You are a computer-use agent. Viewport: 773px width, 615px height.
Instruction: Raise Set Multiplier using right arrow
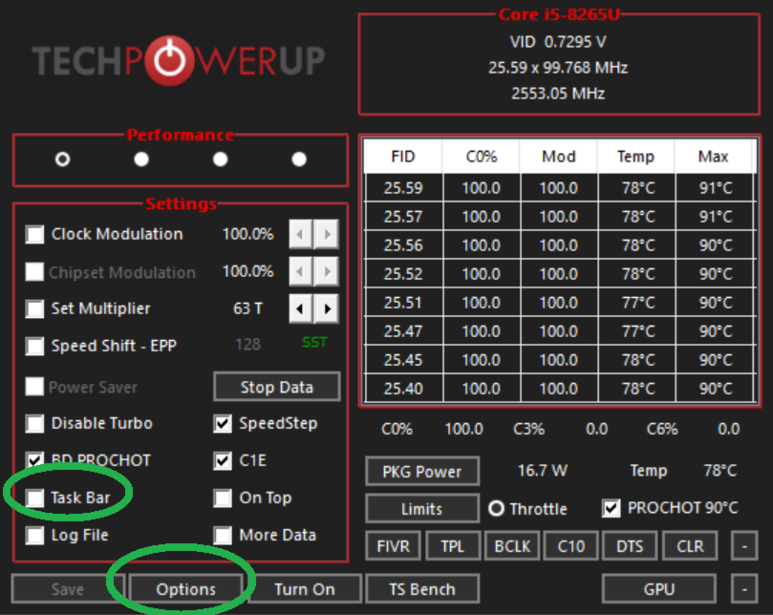tap(327, 308)
